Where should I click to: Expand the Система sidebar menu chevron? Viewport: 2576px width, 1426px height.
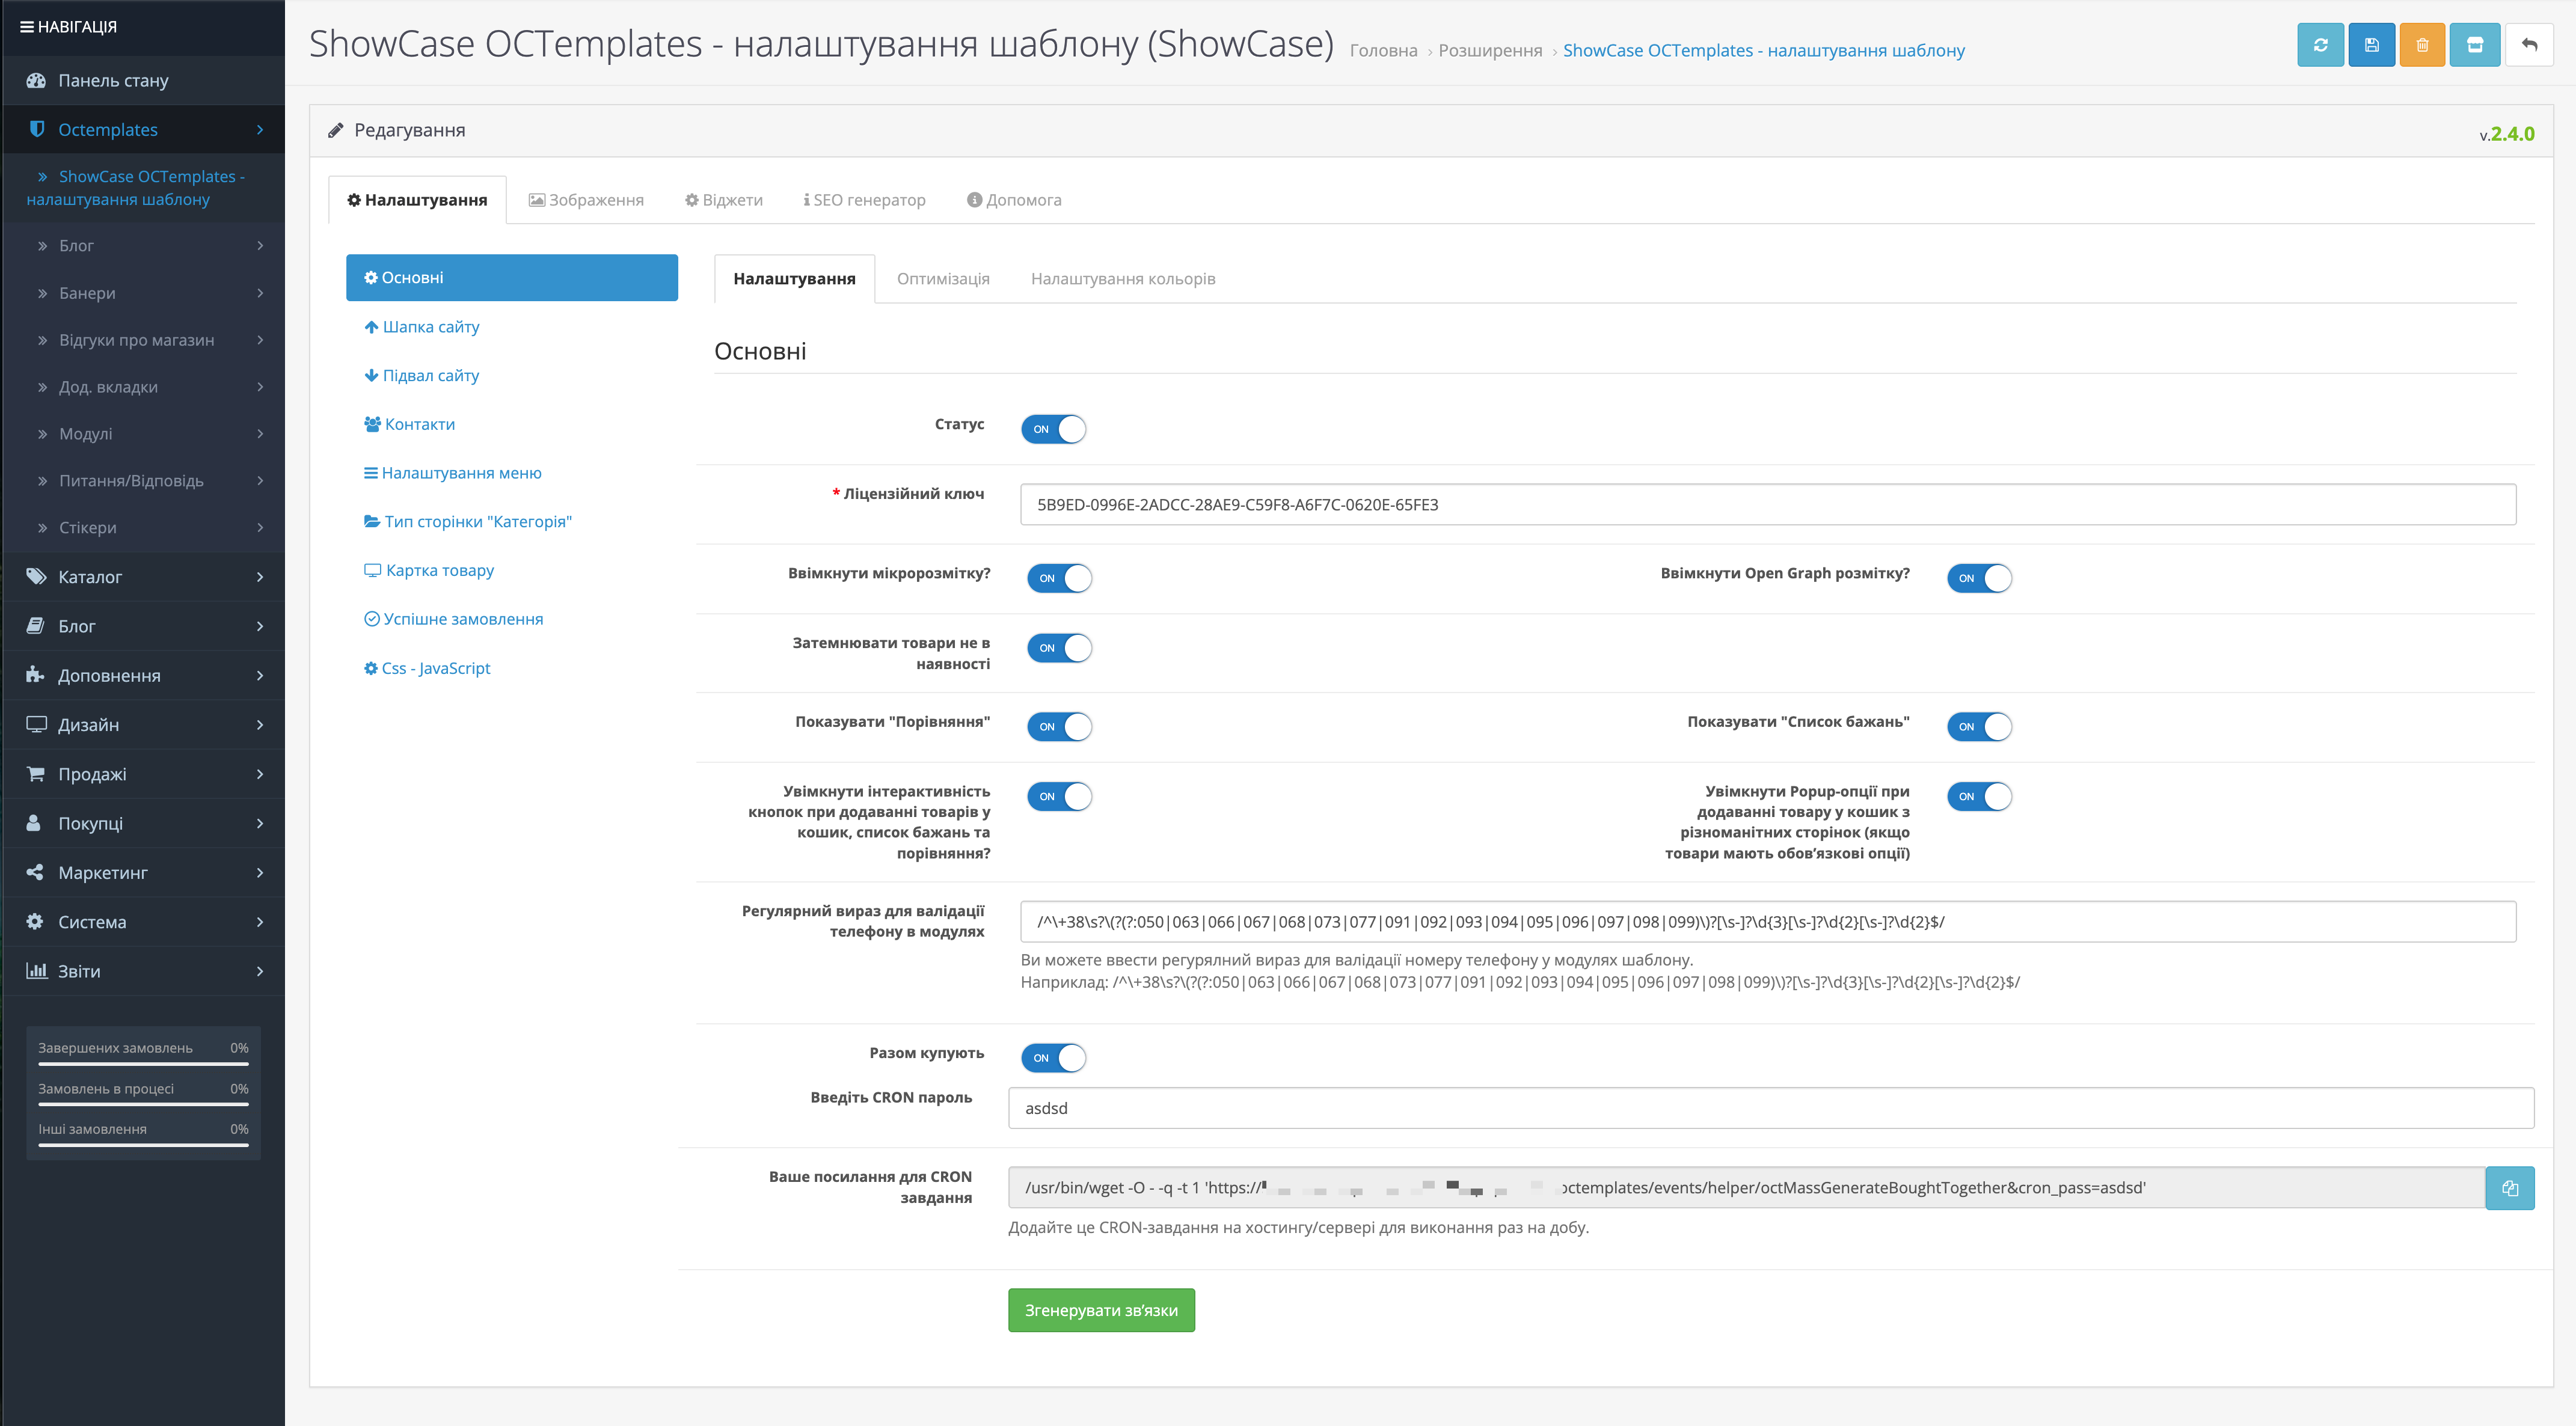tap(260, 922)
